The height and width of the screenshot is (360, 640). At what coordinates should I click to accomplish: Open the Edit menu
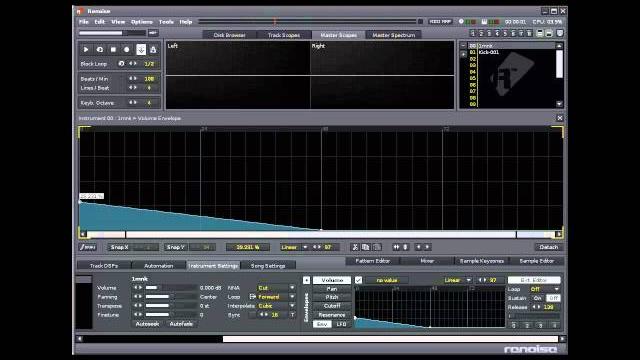100,22
